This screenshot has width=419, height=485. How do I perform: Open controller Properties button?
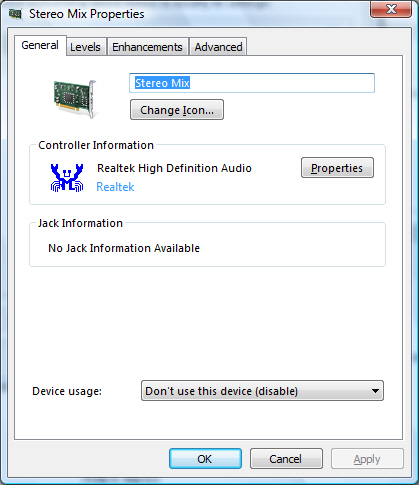[x=337, y=168]
